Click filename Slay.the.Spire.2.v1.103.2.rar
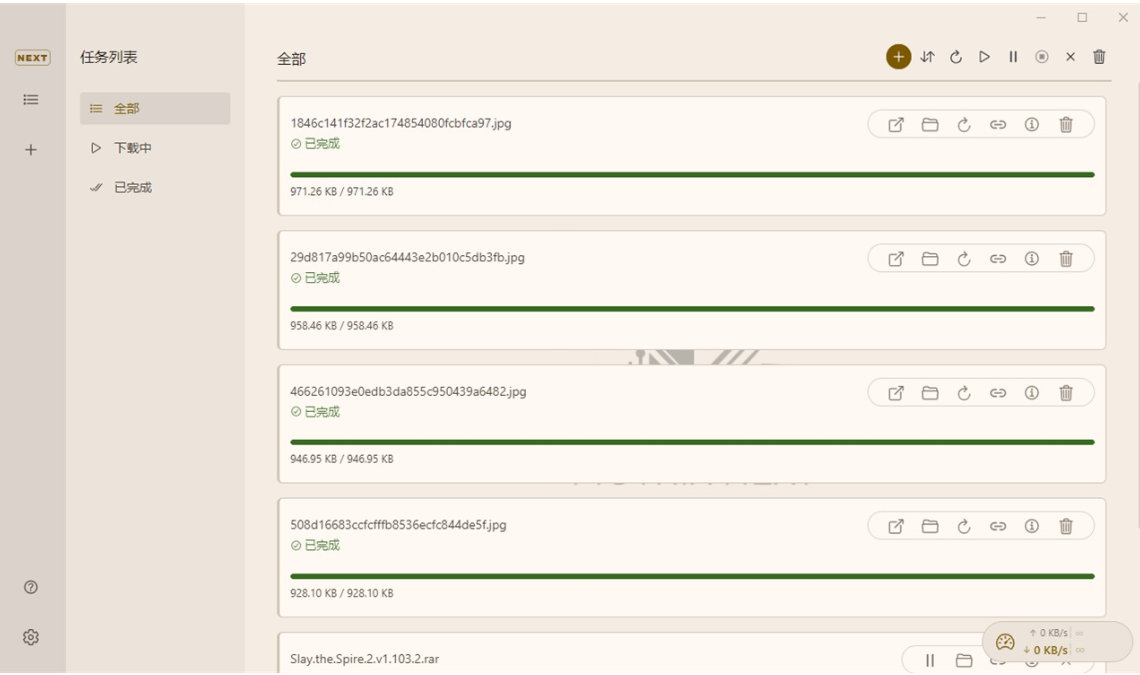The width and height of the screenshot is (1140, 675). point(364,659)
